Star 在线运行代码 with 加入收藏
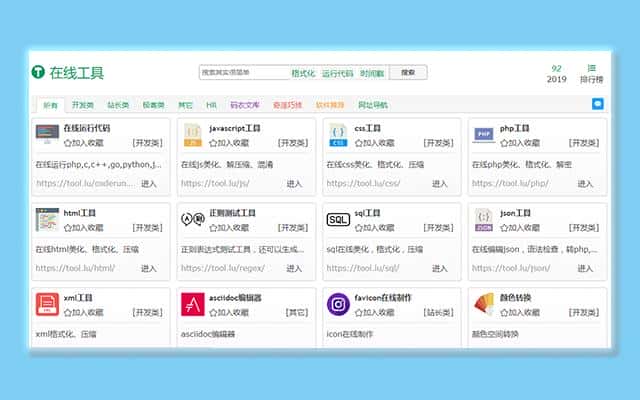Image resolution: width=640 pixels, height=400 pixels. pyautogui.click(x=84, y=143)
